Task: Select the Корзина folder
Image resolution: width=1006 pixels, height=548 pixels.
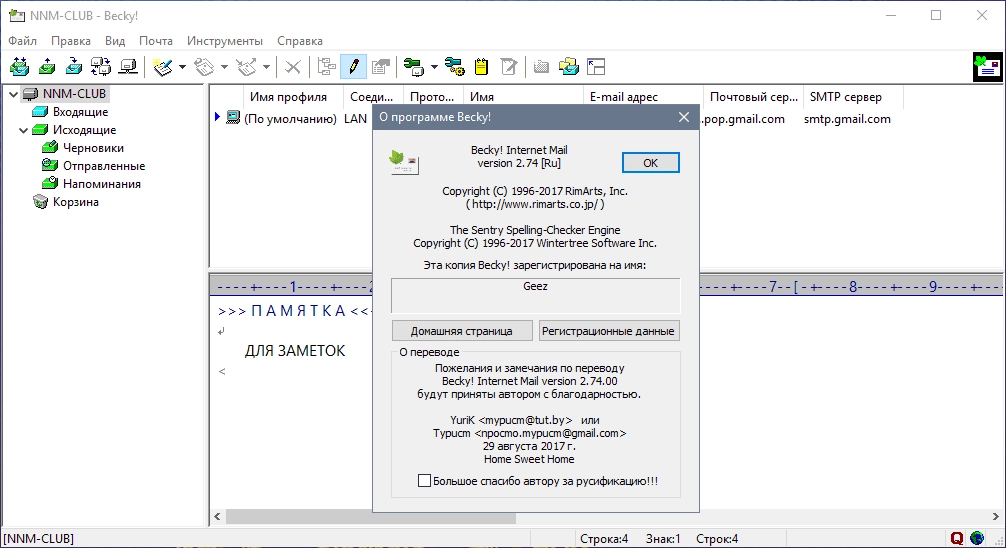Action: pyautogui.click(x=76, y=201)
